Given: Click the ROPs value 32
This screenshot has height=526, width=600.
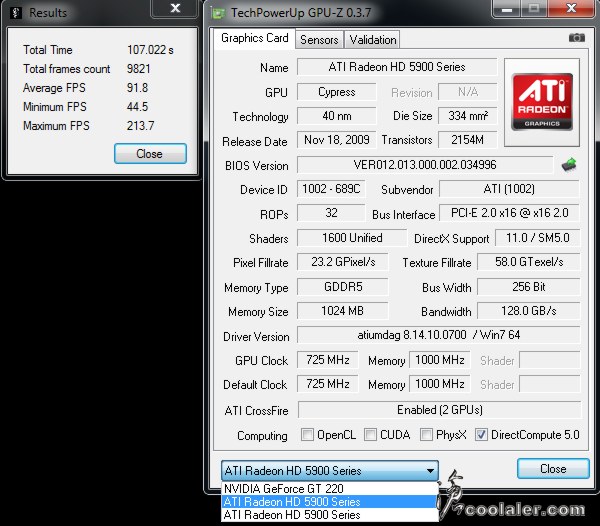Looking at the screenshot, I should (331, 213).
